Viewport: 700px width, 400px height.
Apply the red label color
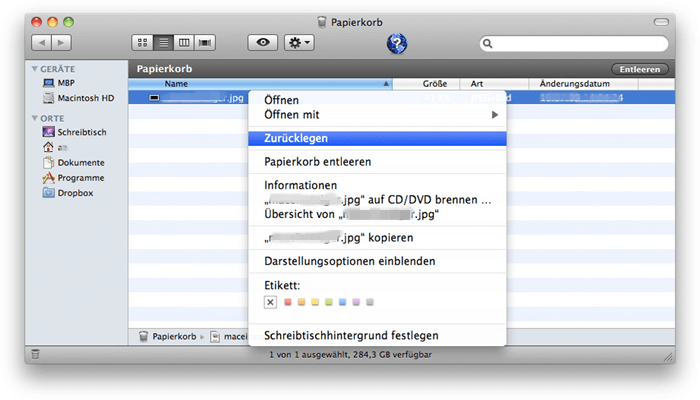pyautogui.click(x=288, y=302)
